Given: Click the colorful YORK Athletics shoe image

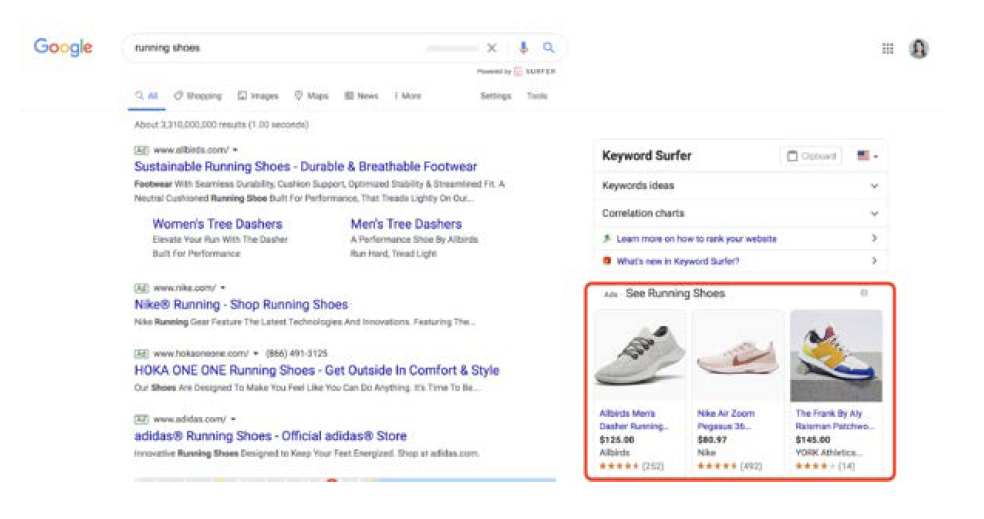Looking at the screenshot, I should [836, 356].
